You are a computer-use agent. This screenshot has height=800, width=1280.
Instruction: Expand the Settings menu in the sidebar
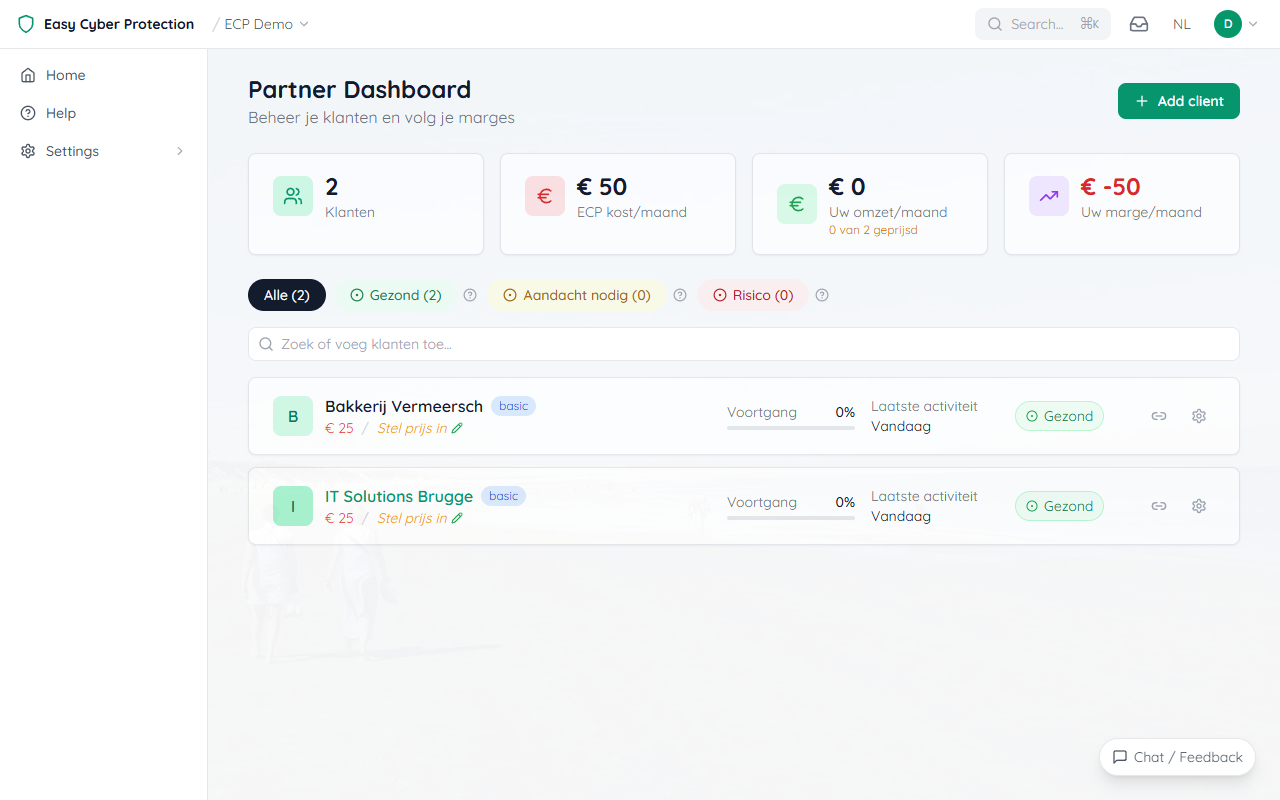coord(72,151)
